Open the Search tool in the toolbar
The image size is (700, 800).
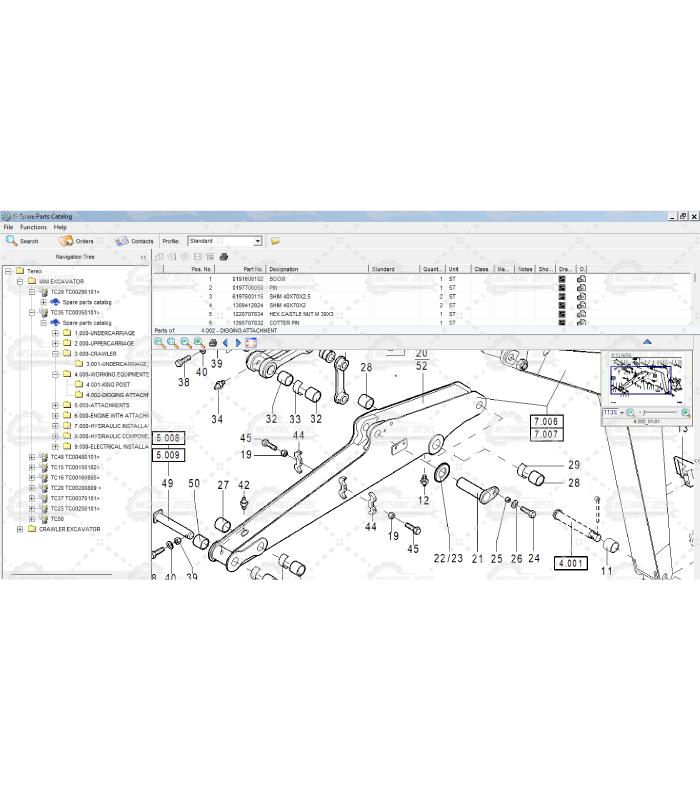tap(22, 241)
